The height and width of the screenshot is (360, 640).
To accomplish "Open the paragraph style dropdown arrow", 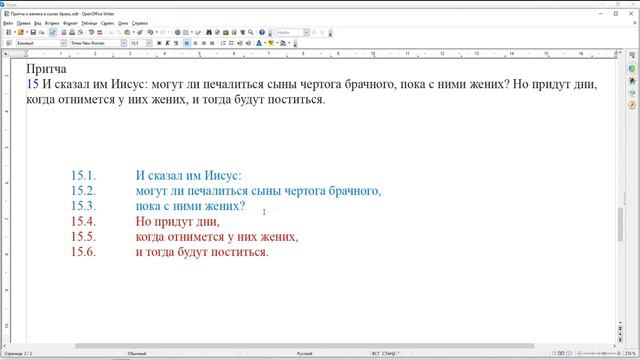I will [x=63, y=43].
